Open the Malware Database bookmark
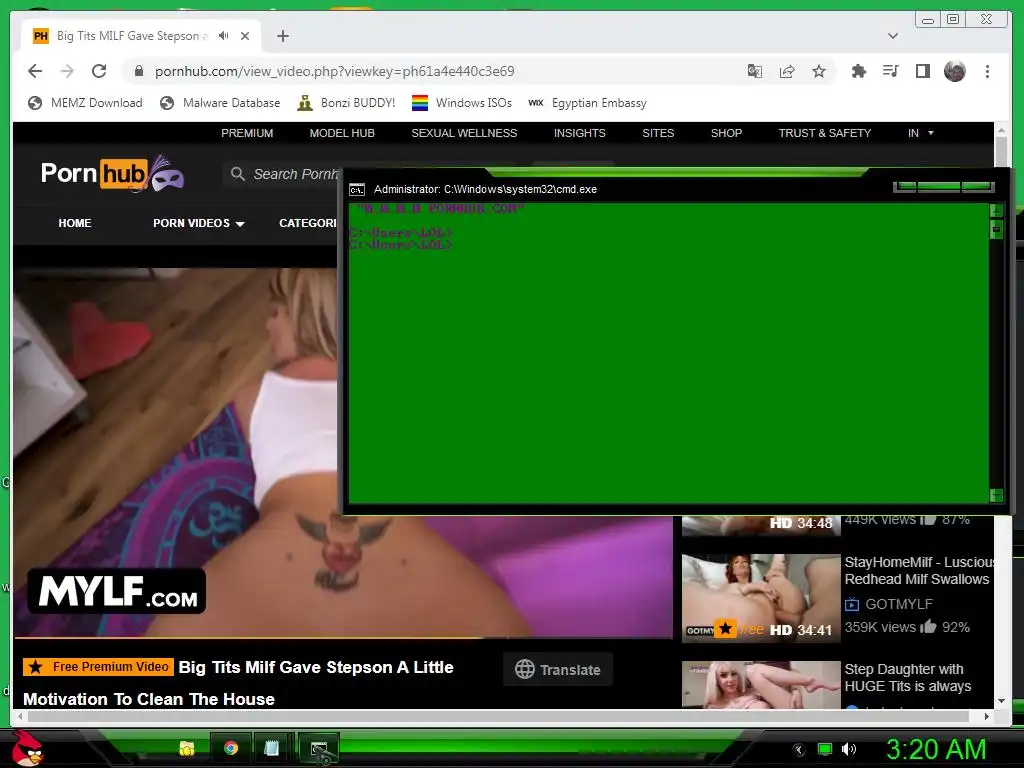The height and width of the screenshot is (768, 1024). [x=220, y=103]
